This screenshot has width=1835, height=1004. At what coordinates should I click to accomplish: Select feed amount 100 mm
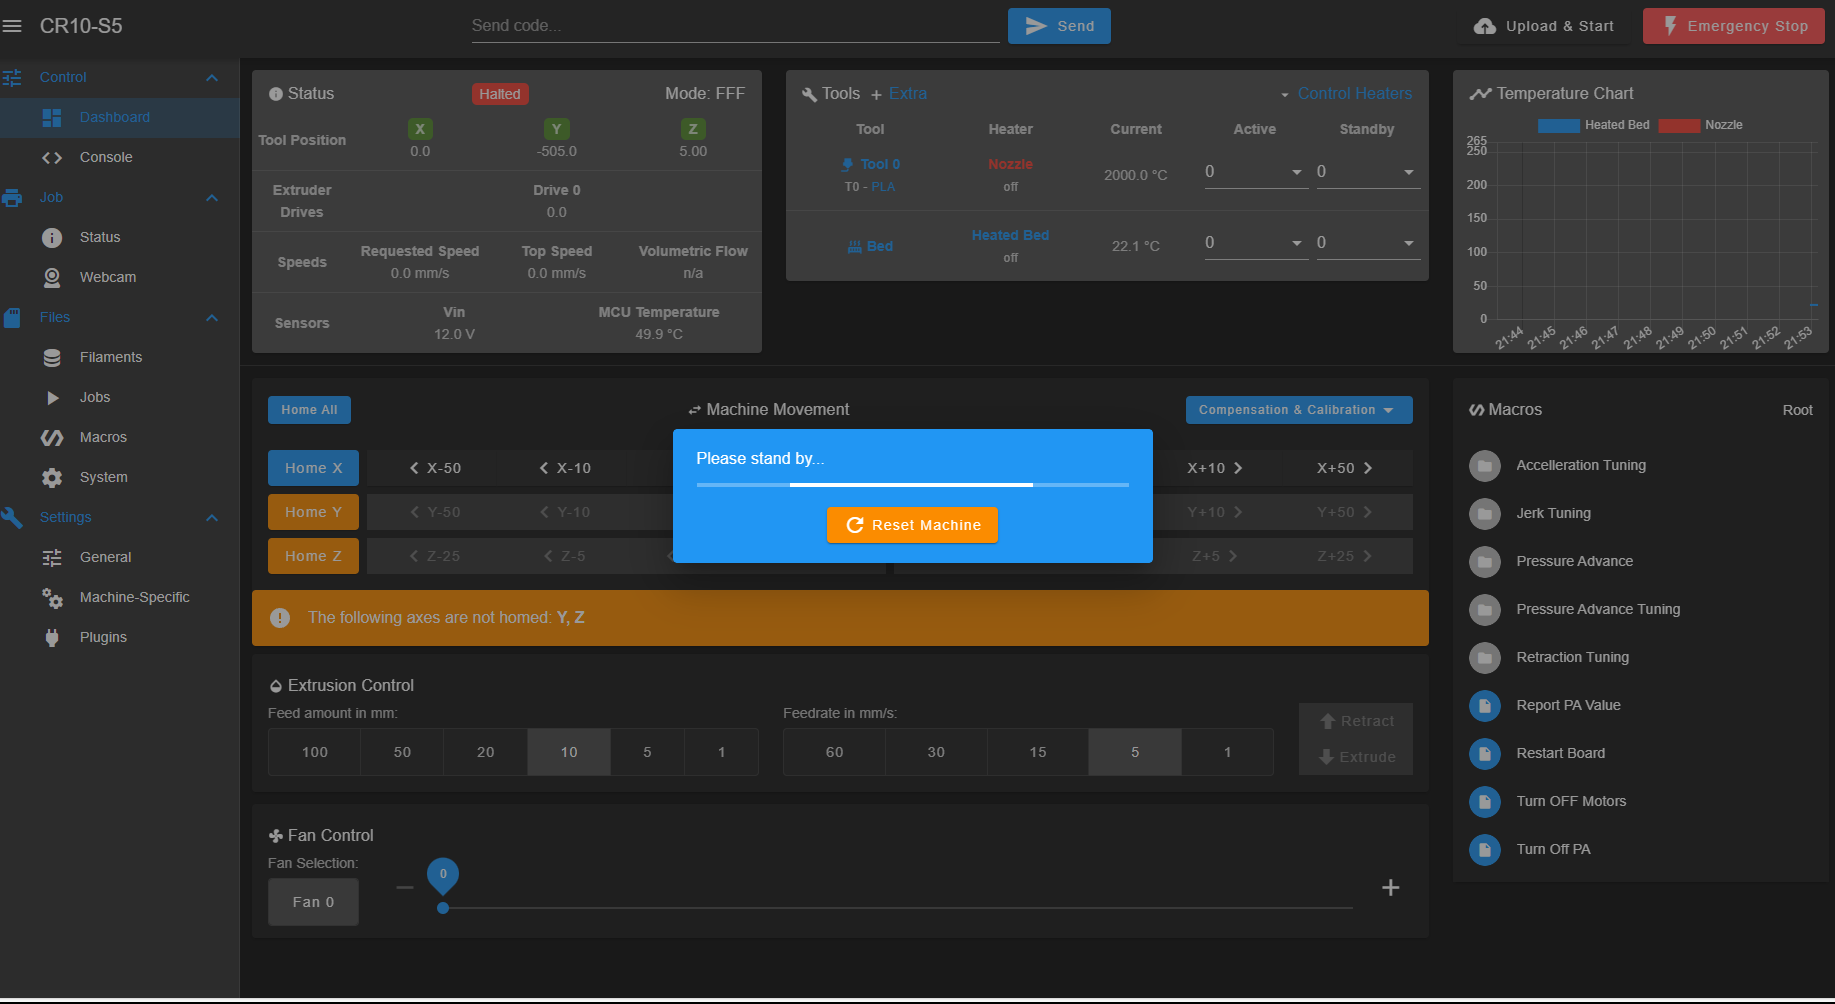pos(315,752)
